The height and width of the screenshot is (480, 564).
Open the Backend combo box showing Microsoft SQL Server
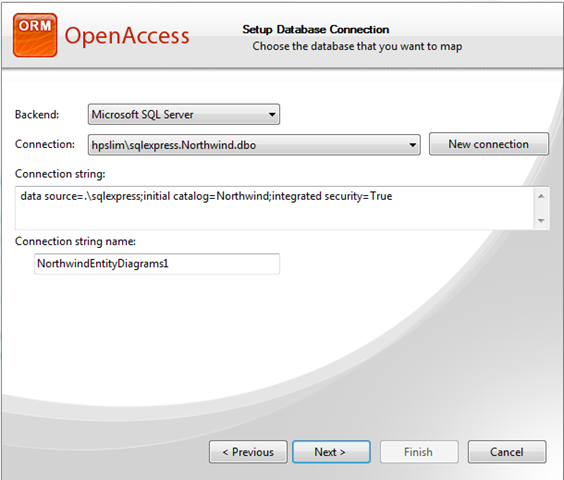[x=184, y=114]
